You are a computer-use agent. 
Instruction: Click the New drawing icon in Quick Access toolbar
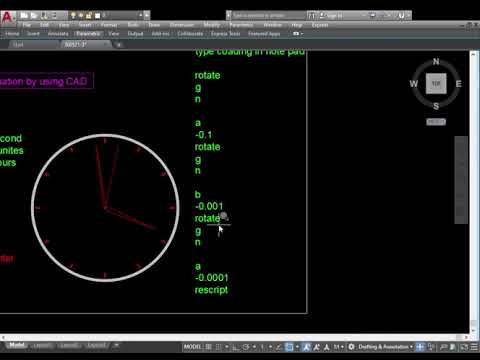pos(24,15)
